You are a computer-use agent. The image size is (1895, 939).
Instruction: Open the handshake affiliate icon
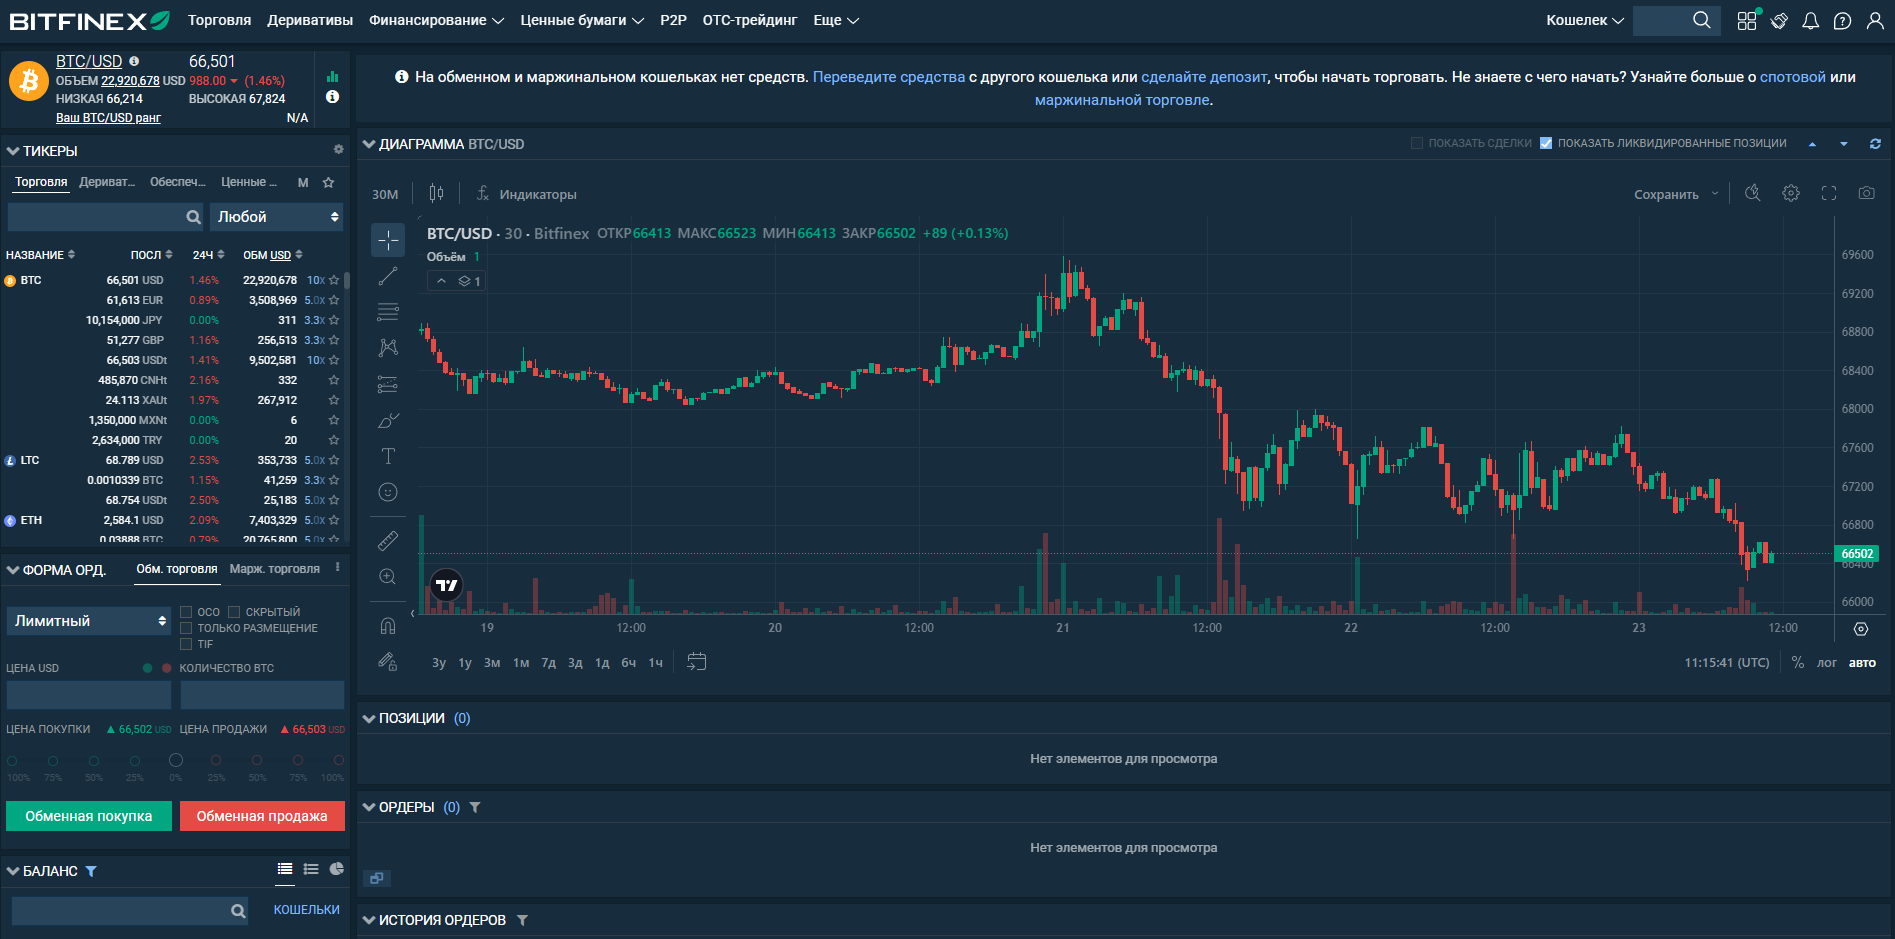coord(1779,21)
